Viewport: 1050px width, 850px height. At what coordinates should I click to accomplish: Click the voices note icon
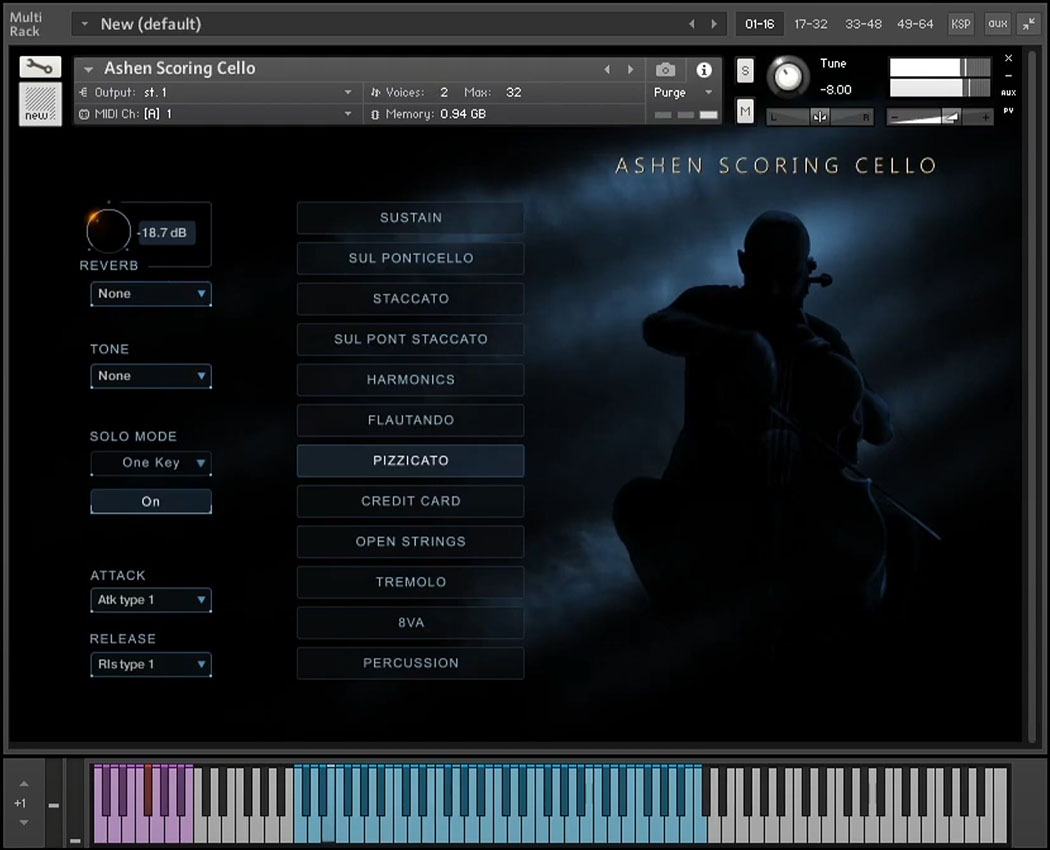coord(375,92)
